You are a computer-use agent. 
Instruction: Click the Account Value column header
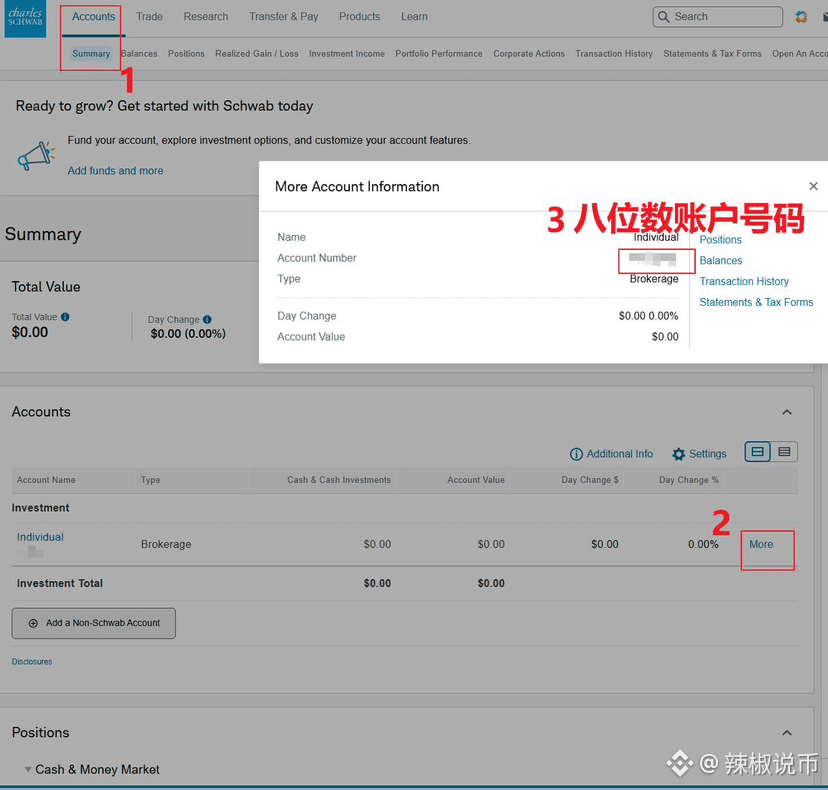coord(476,480)
